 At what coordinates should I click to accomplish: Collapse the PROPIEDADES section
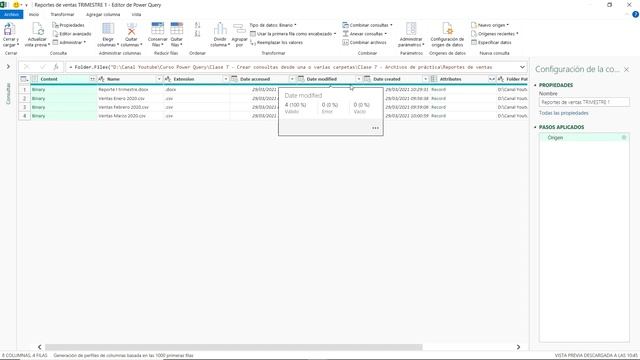coord(536,85)
